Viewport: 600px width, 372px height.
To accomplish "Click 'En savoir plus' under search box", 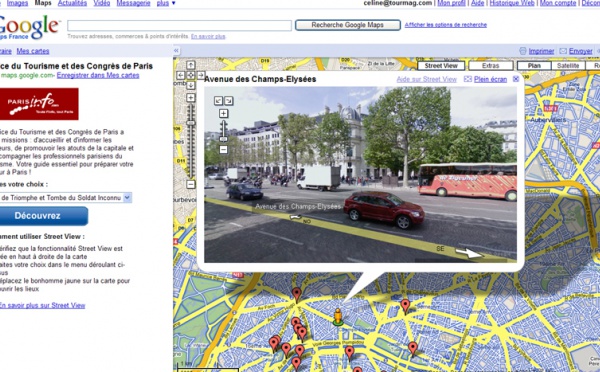I will [208, 36].
